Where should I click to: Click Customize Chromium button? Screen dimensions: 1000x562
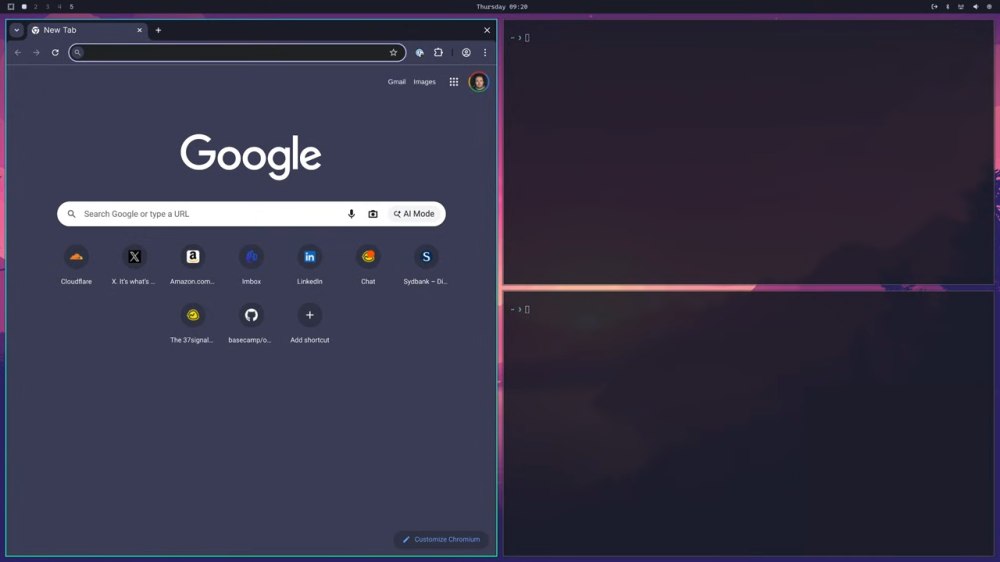coord(441,539)
